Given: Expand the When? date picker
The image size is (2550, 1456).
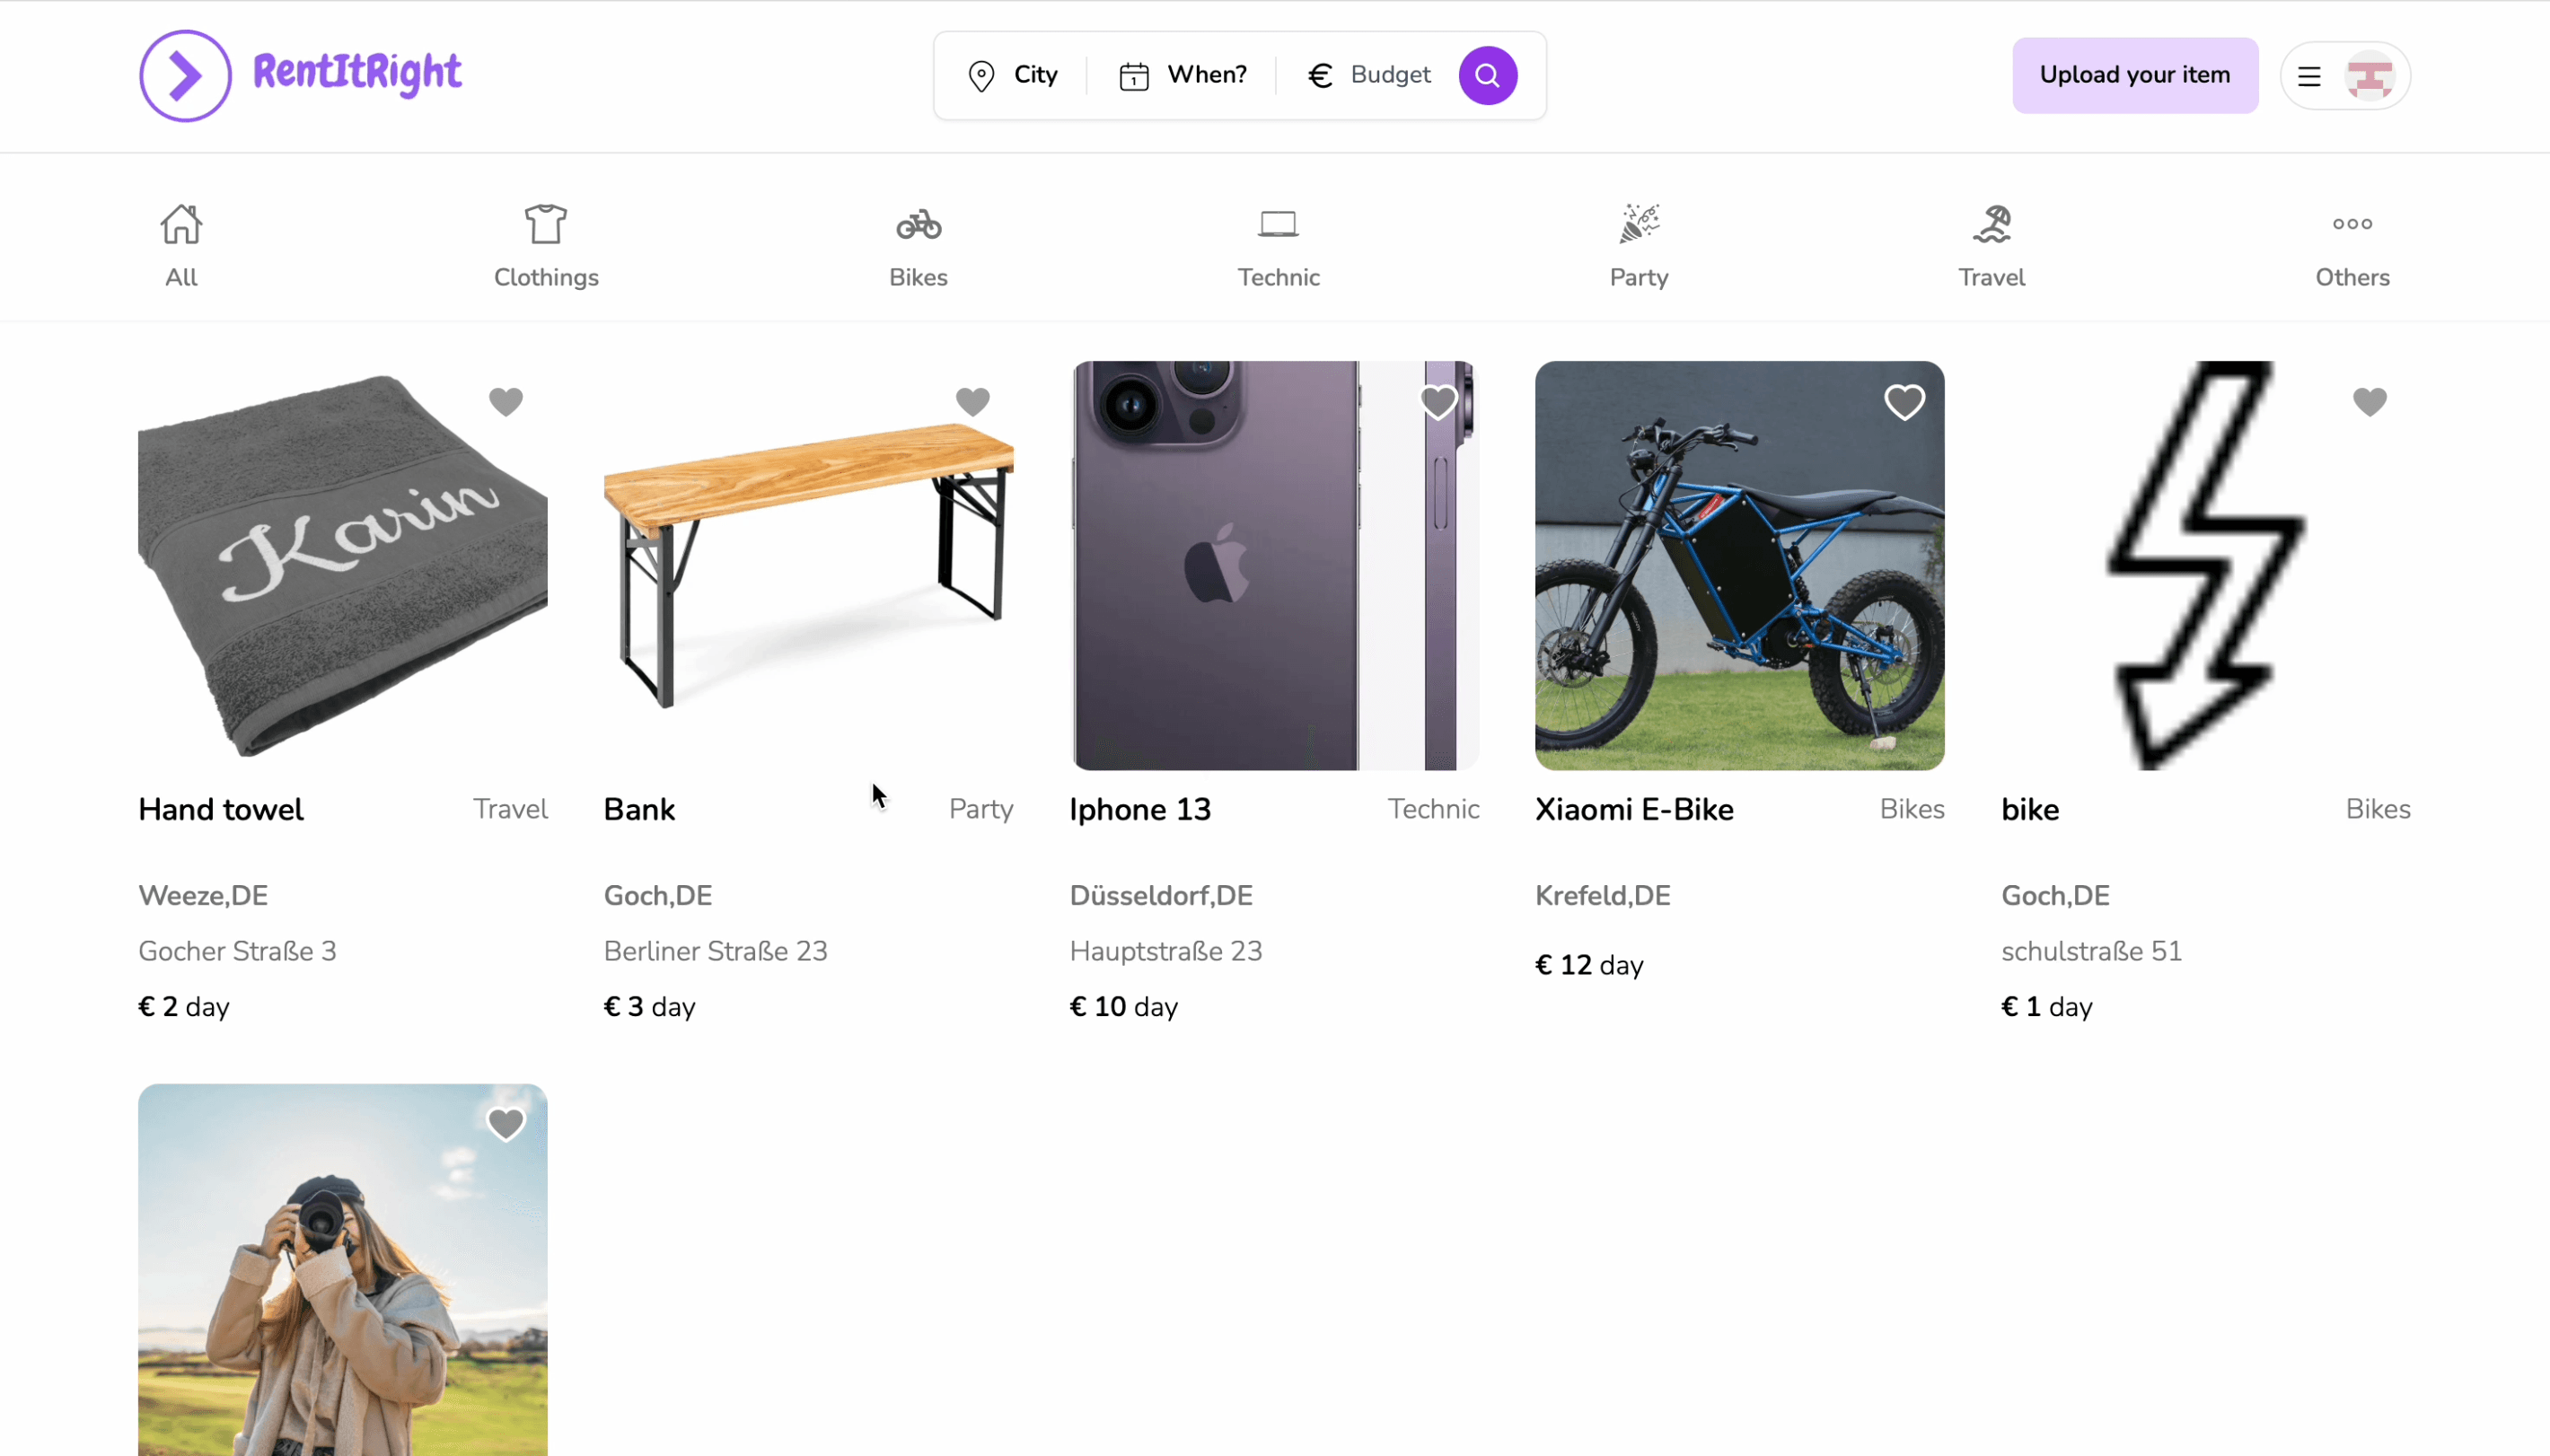Looking at the screenshot, I should 1183,75.
